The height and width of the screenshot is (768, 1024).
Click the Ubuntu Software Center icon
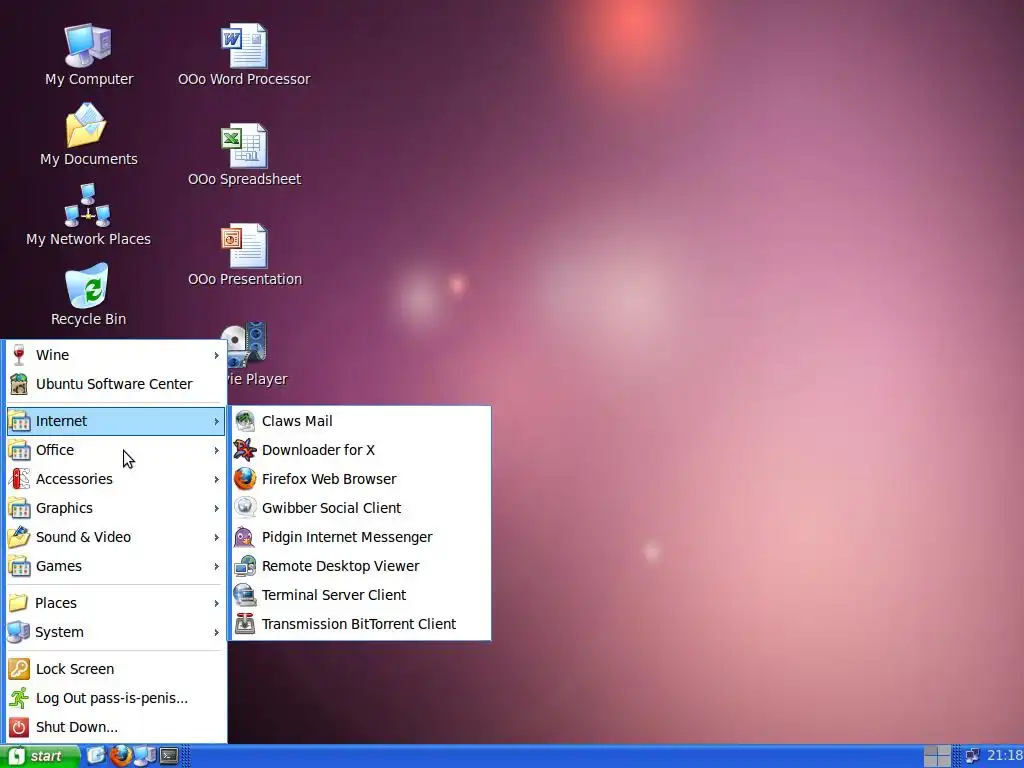pyautogui.click(x=19, y=384)
